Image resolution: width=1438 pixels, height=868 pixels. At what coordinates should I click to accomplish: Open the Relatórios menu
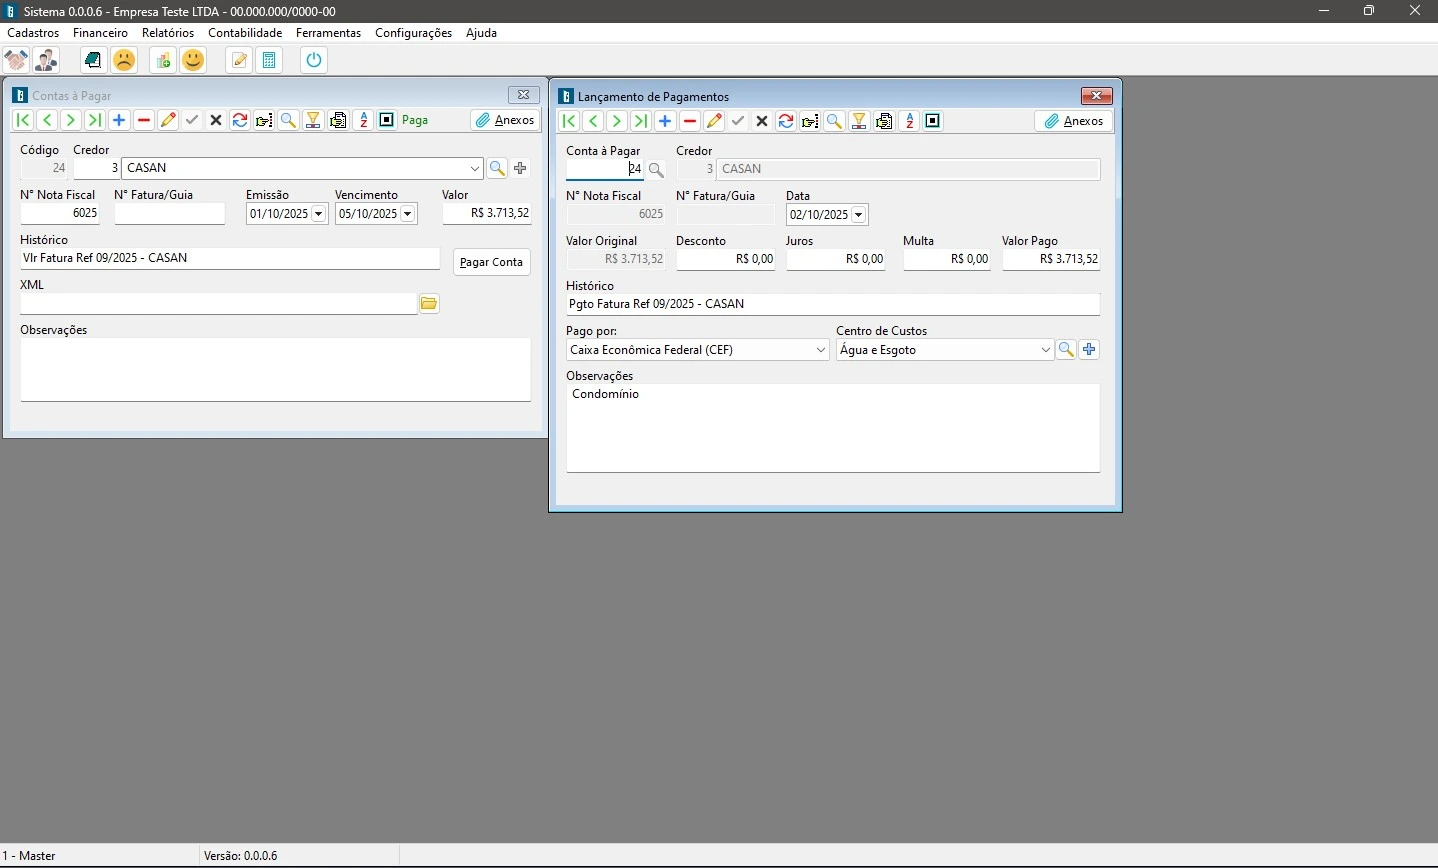[168, 33]
